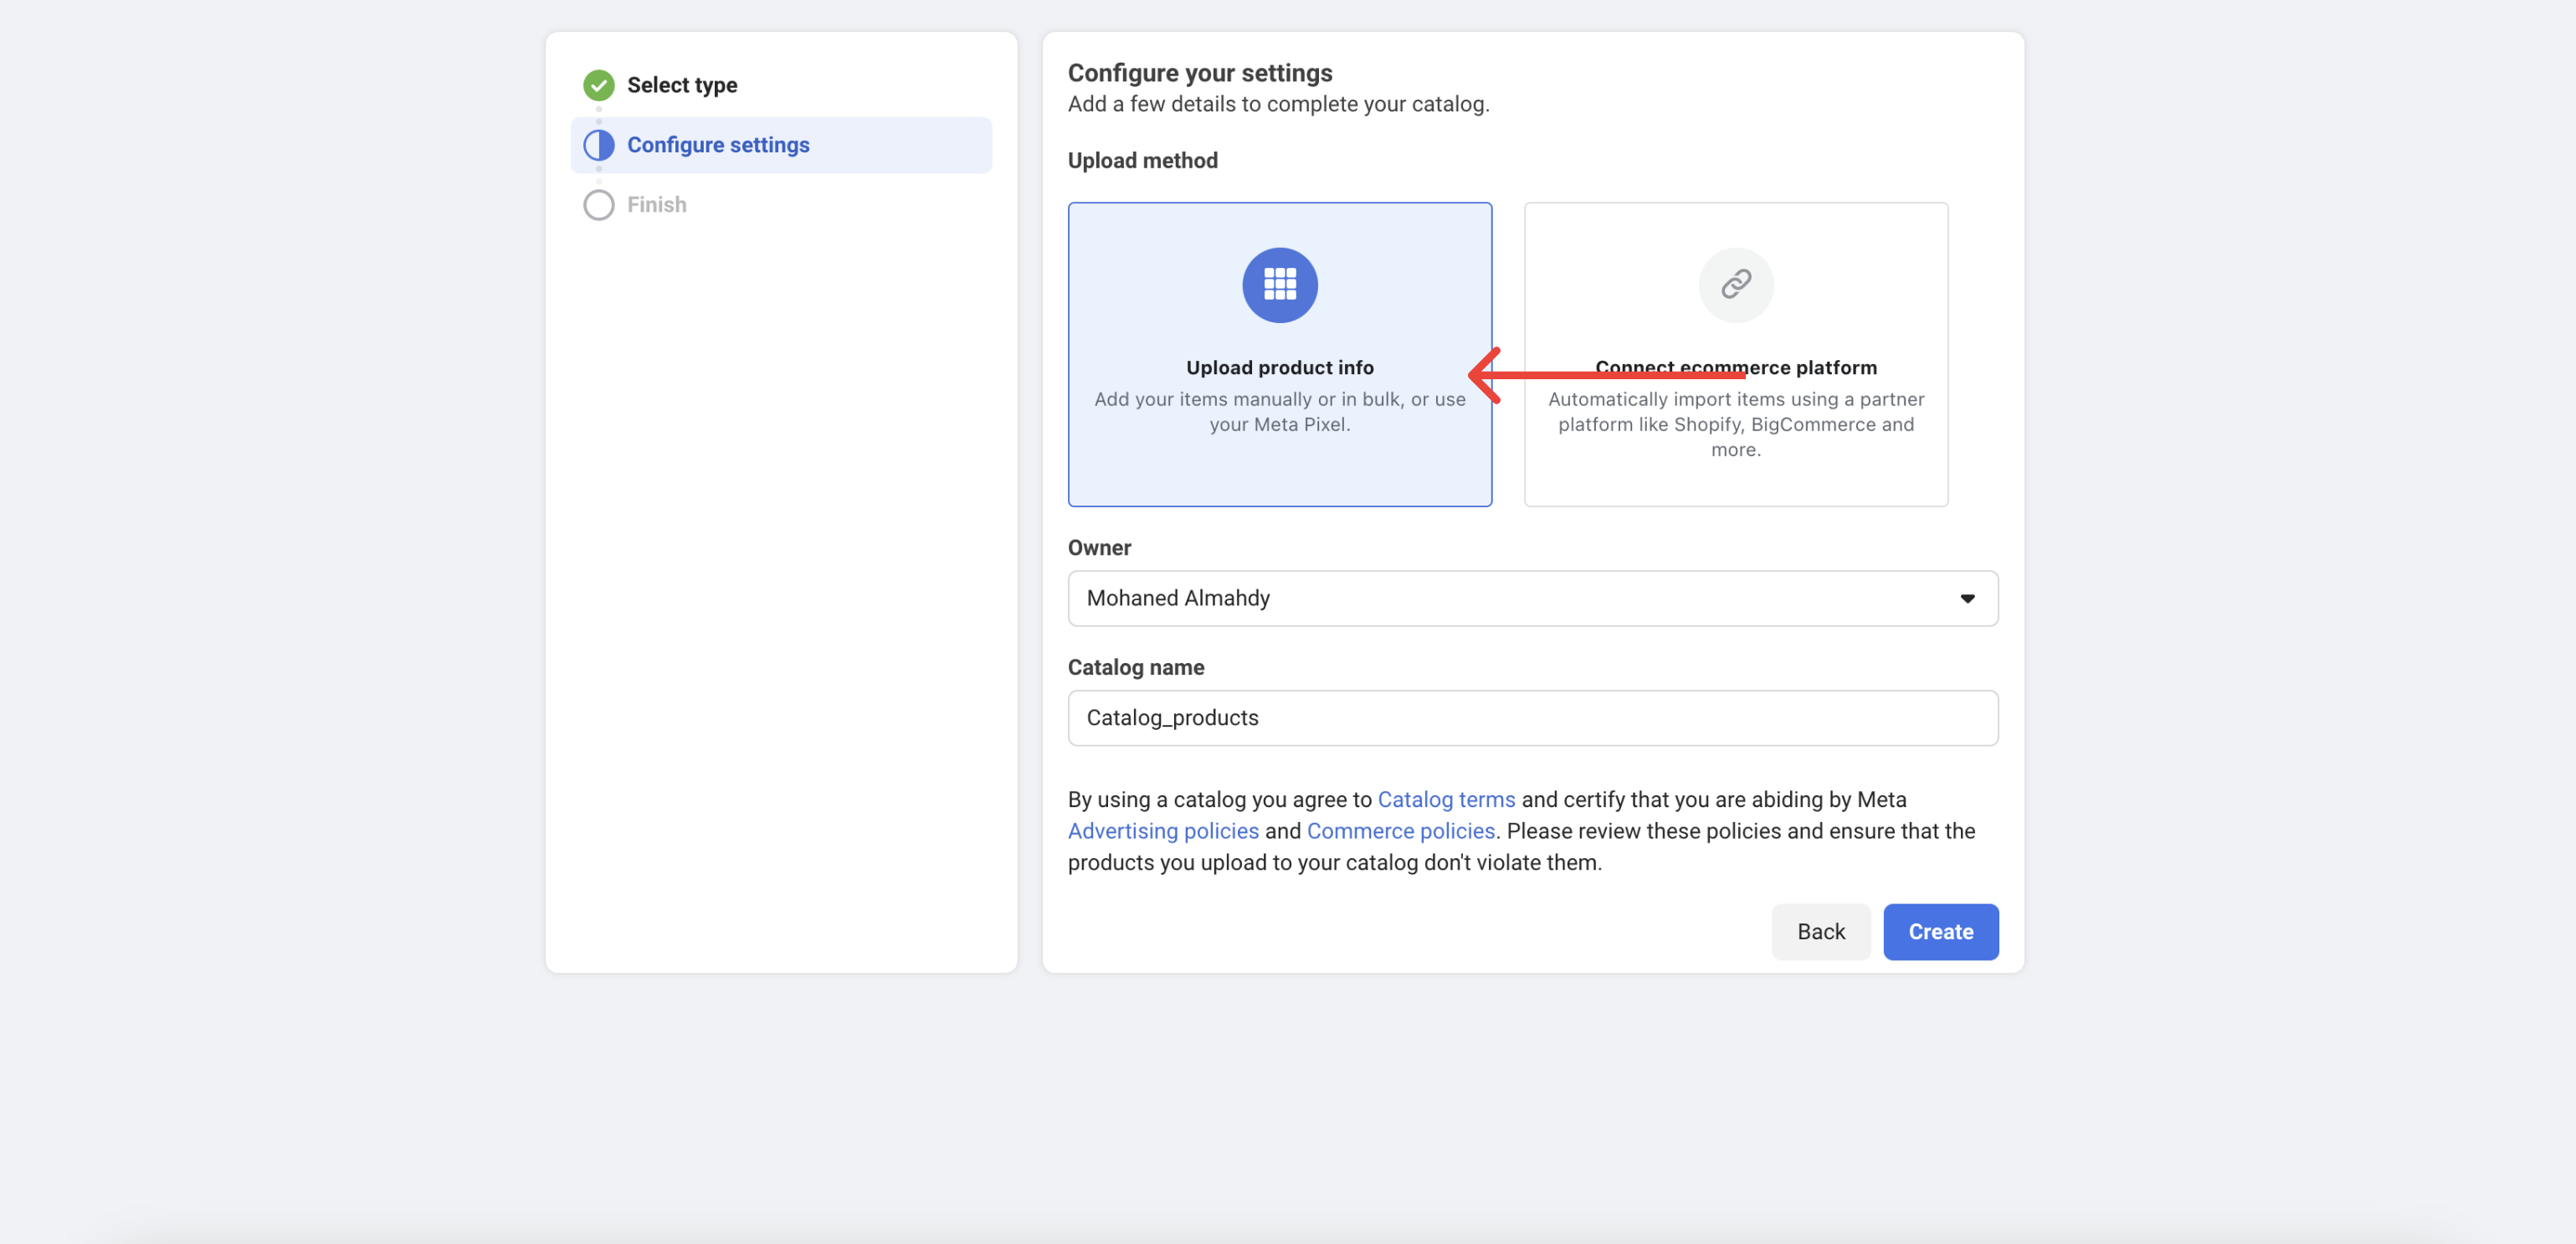The height and width of the screenshot is (1244, 2576).
Task: Go to the Select type step
Action: point(681,85)
